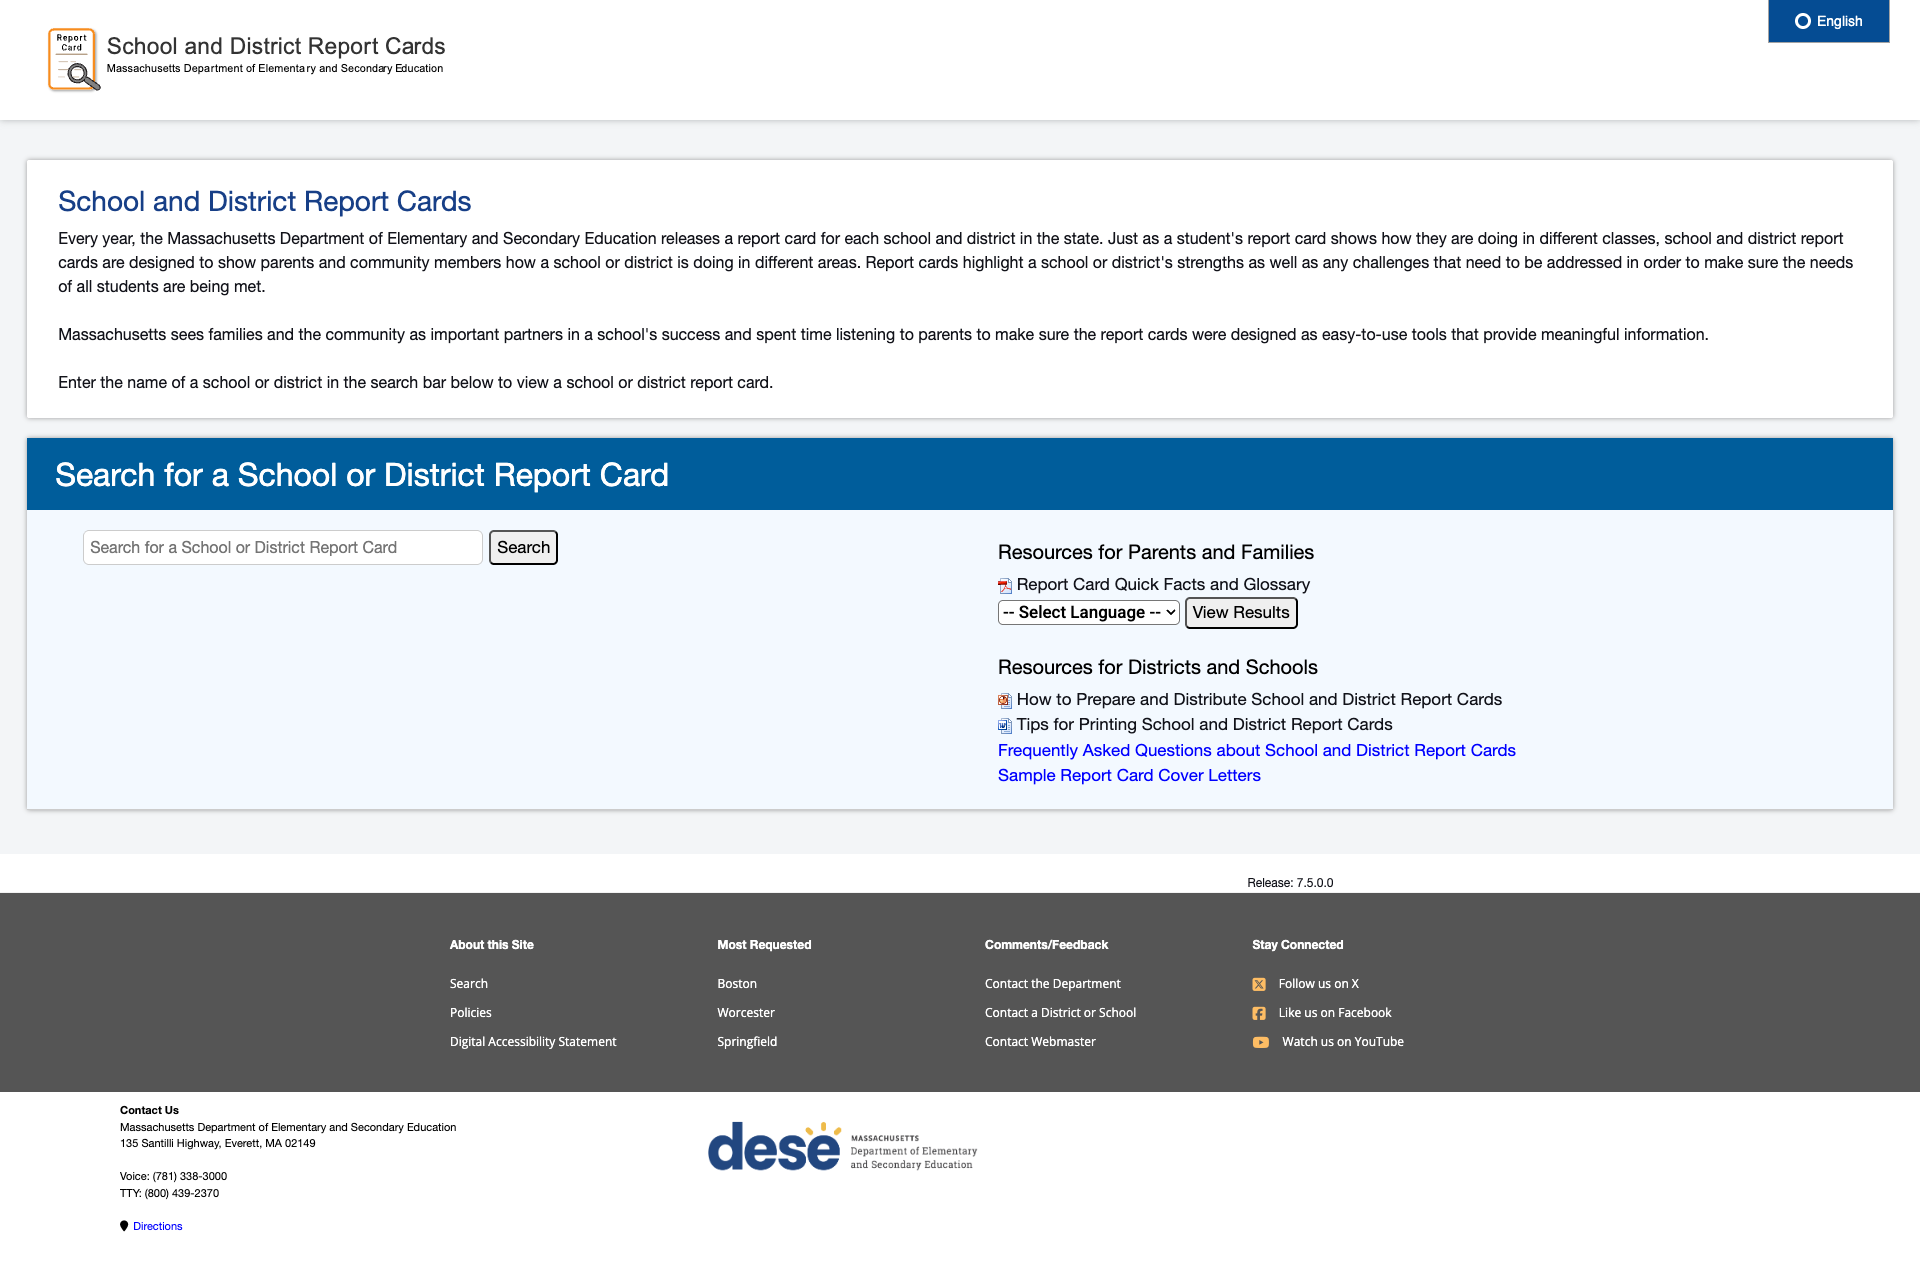Screen dimensions: 1920x1281
Task: Open Worcester under Most Requested
Action: tap(746, 1013)
